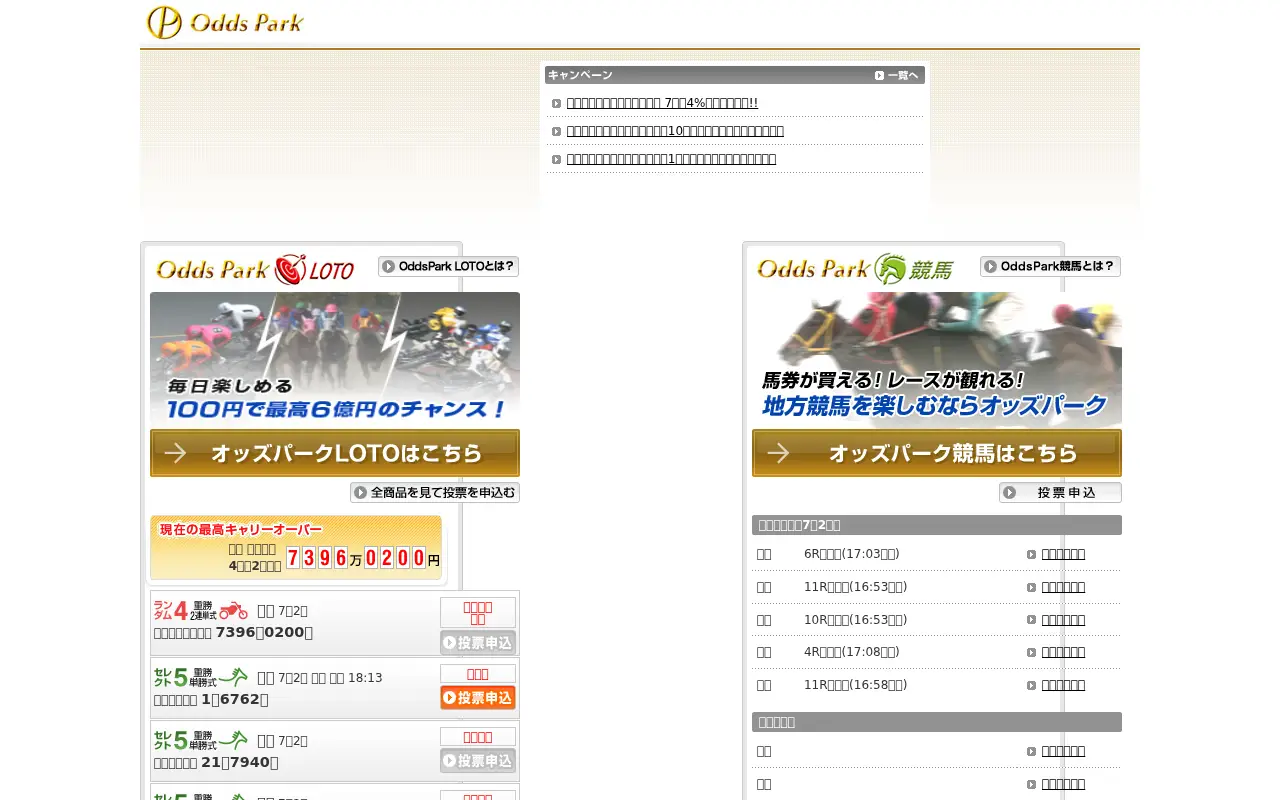Open link in the 6R (17:03) row
Screen dimensions: 1280x800
(1063, 554)
